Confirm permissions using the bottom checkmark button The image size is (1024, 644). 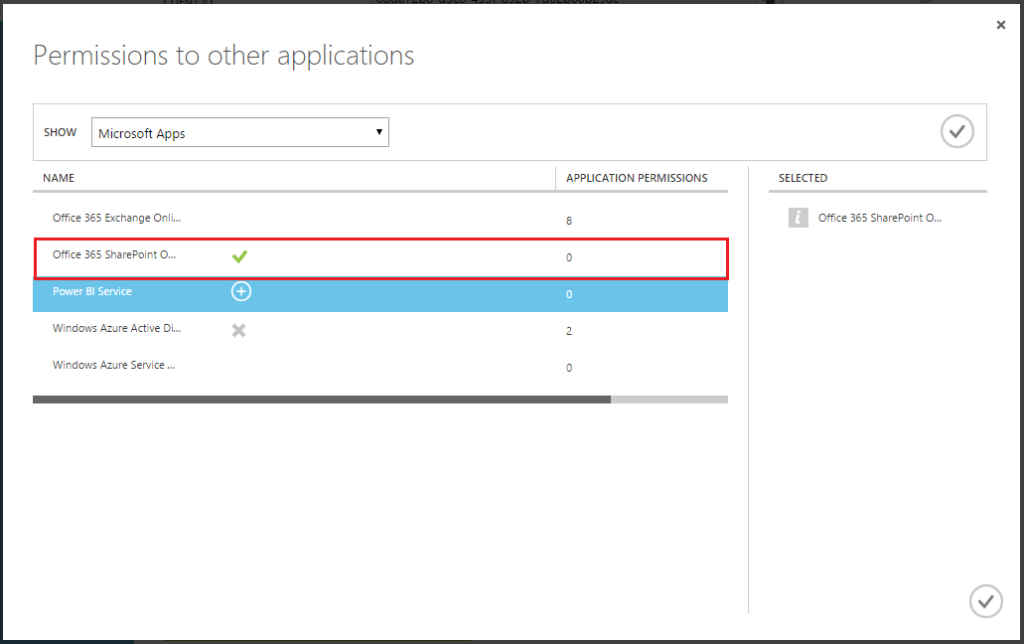point(986,600)
